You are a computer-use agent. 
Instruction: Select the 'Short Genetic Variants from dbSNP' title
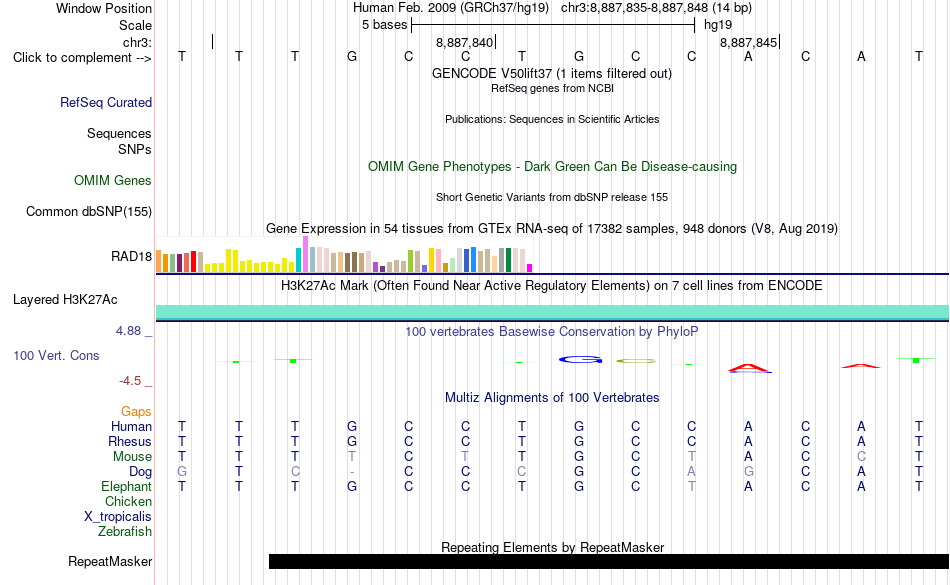[x=552, y=197]
